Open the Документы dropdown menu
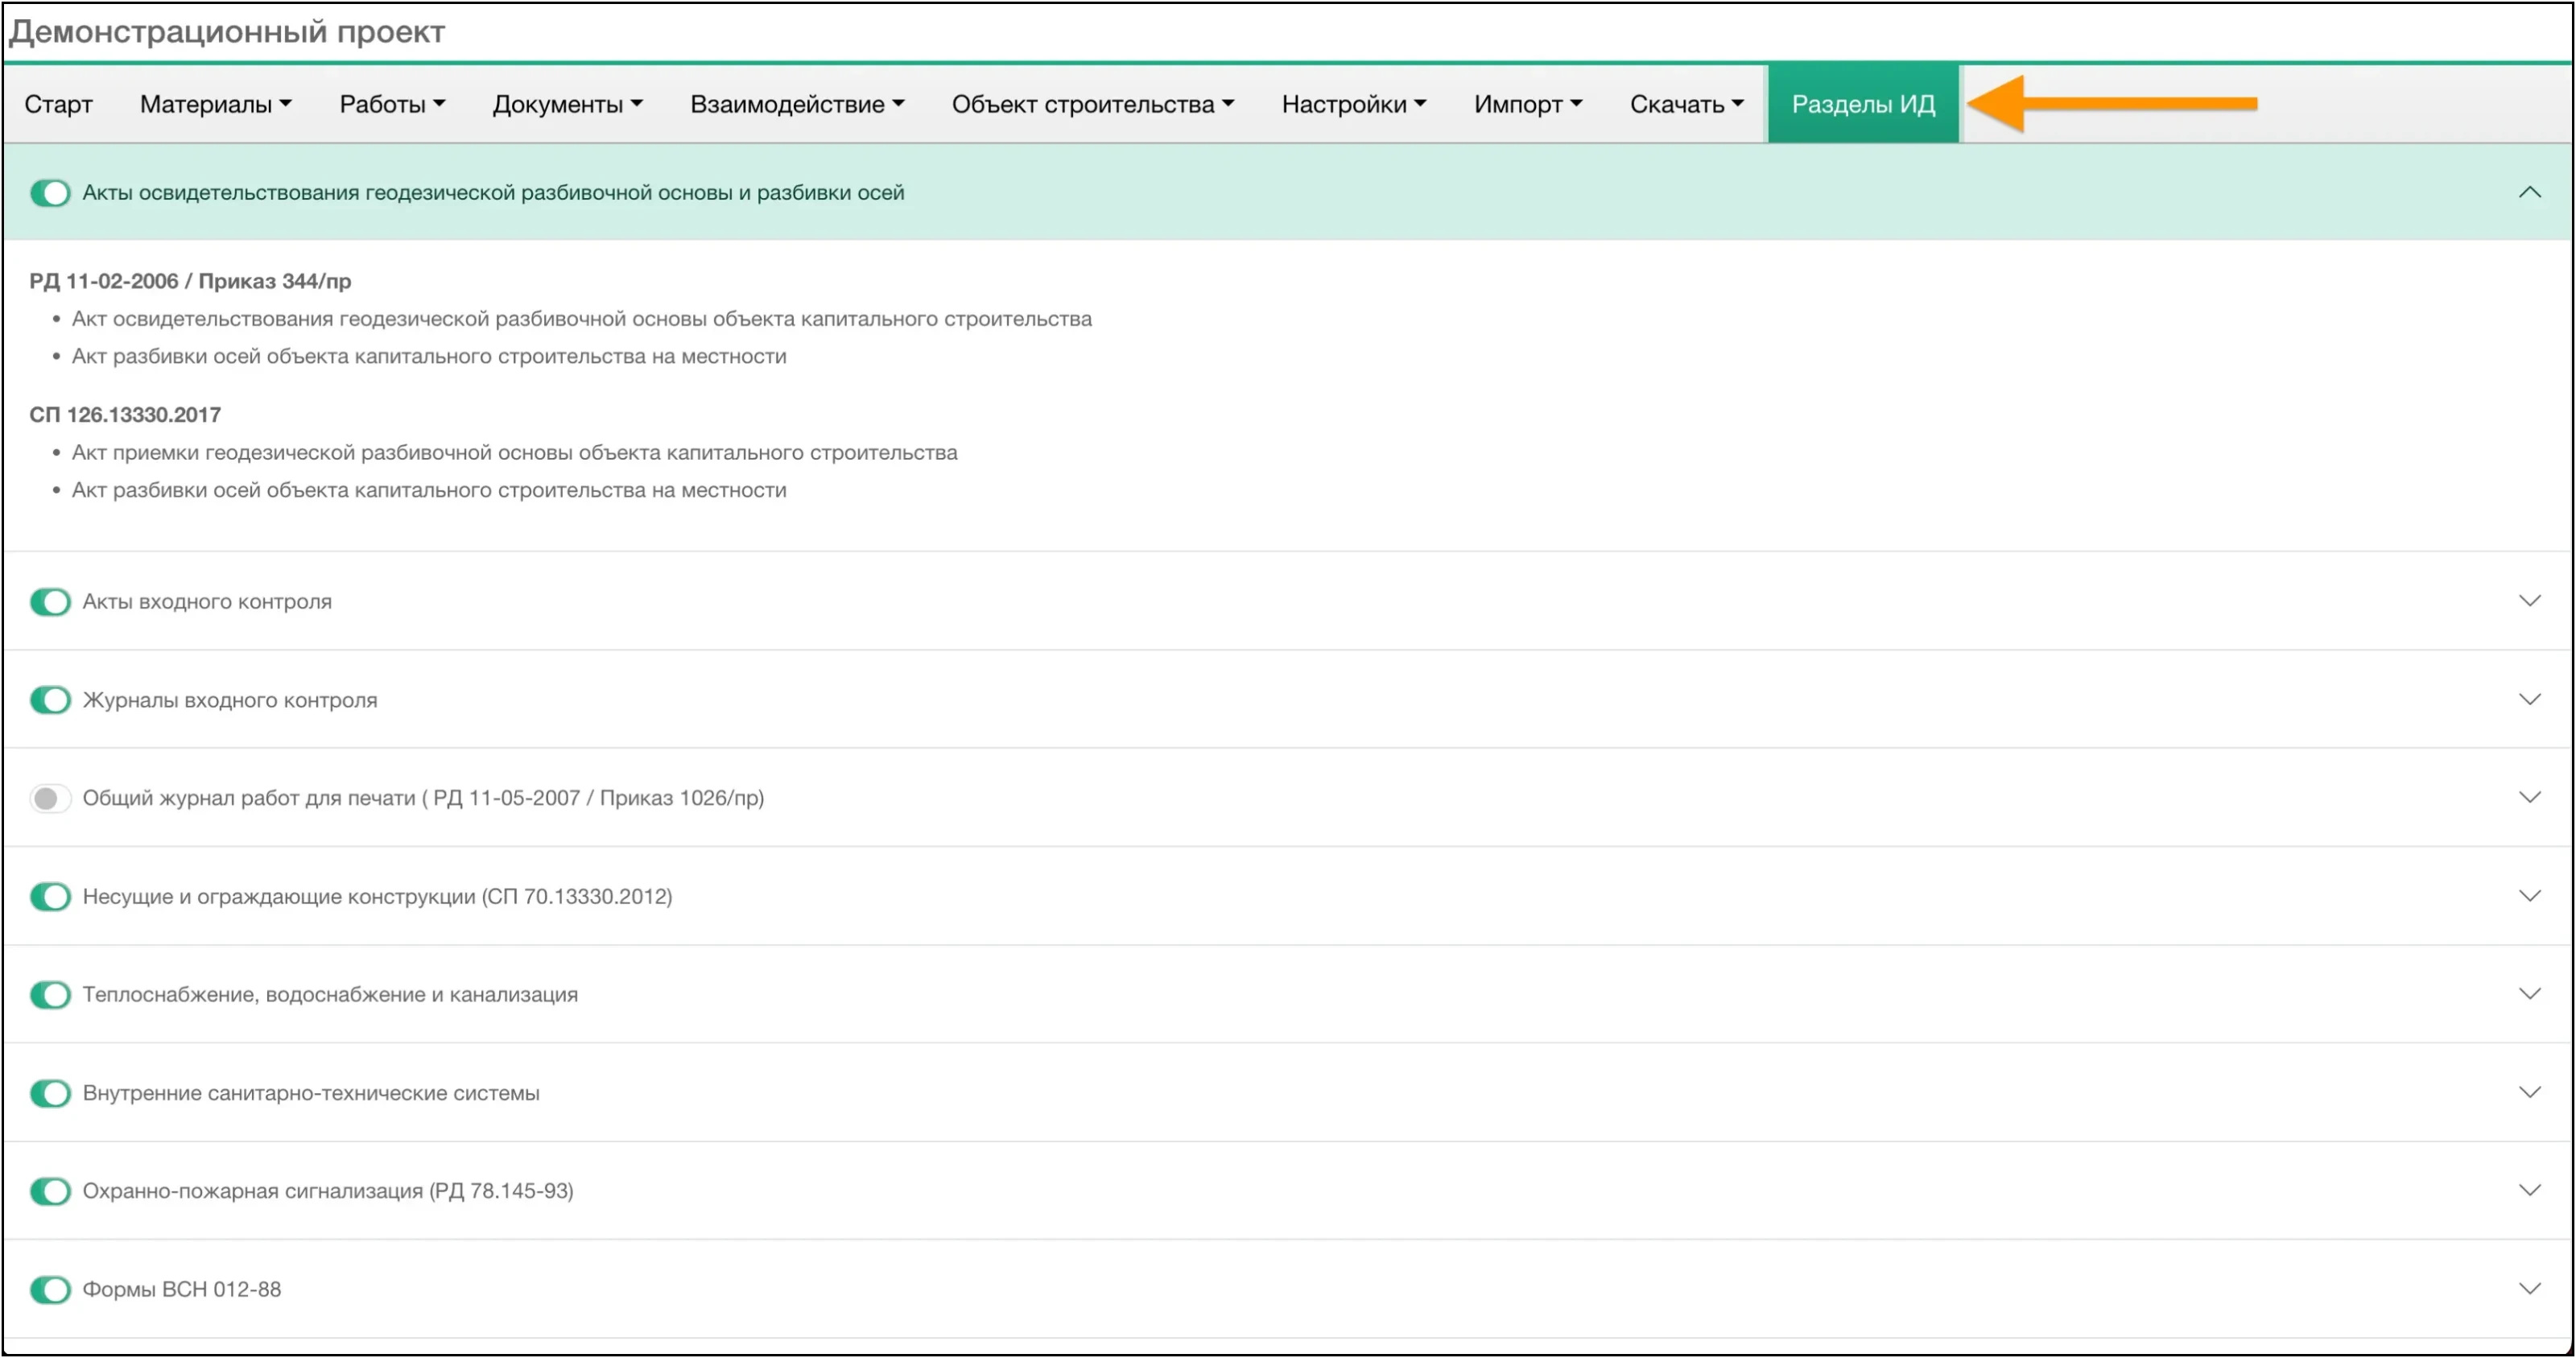2576x1358 pixels. pyautogui.click(x=567, y=104)
